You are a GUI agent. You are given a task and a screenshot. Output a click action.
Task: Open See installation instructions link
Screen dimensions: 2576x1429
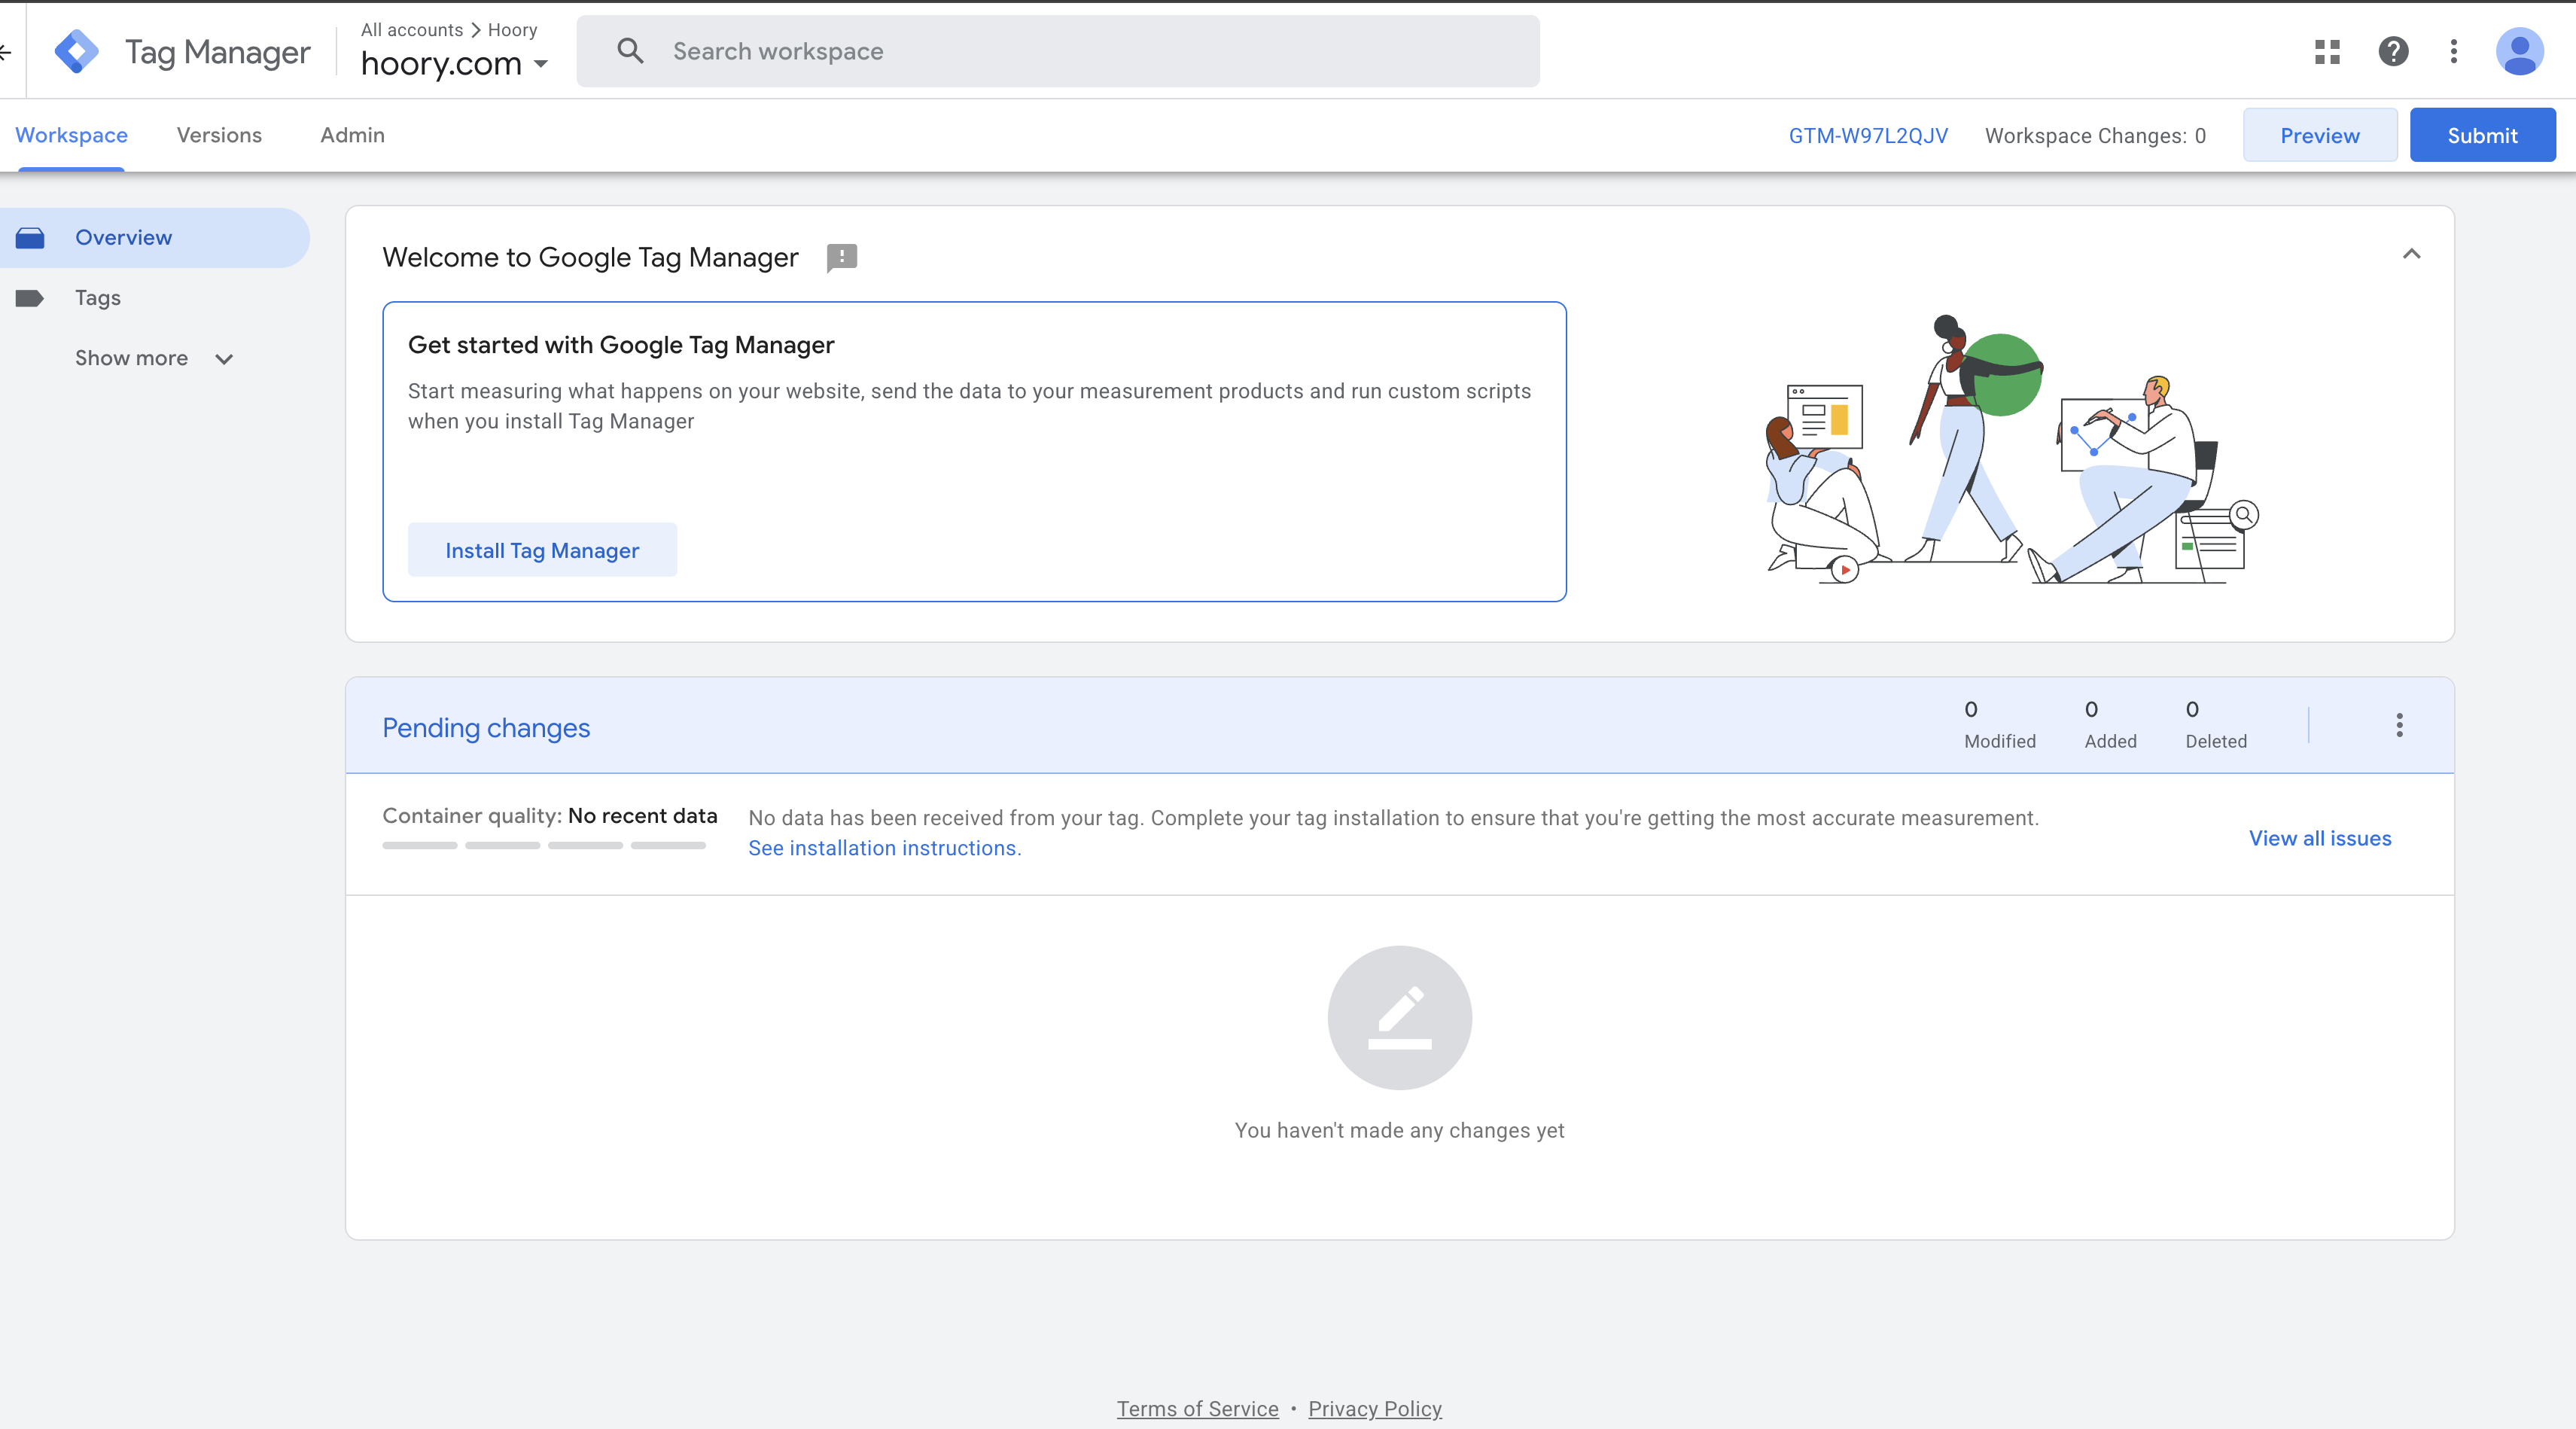tap(885, 848)
